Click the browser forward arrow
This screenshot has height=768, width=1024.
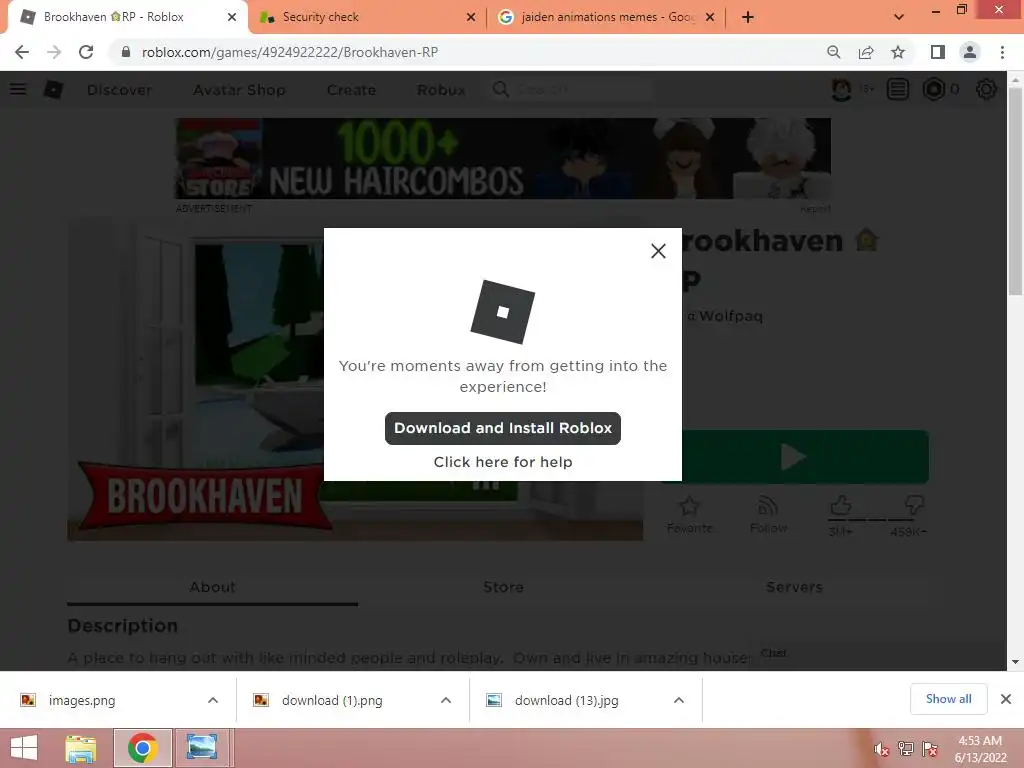(54, 52)
